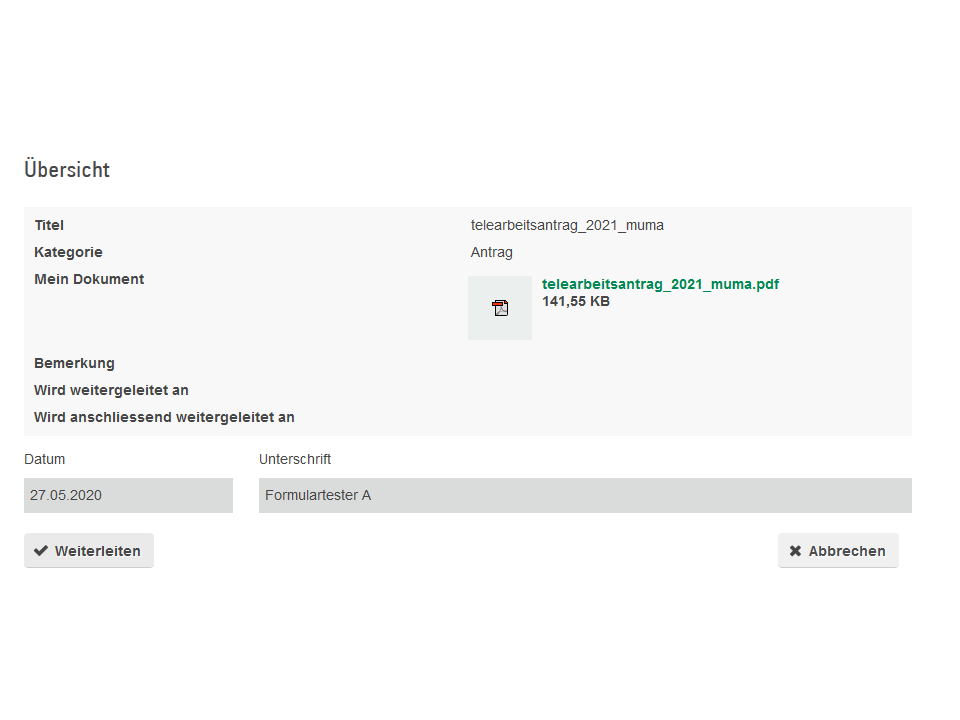
Task: Click the gray document thumbnail box
Action: click(x=500, y=308)
